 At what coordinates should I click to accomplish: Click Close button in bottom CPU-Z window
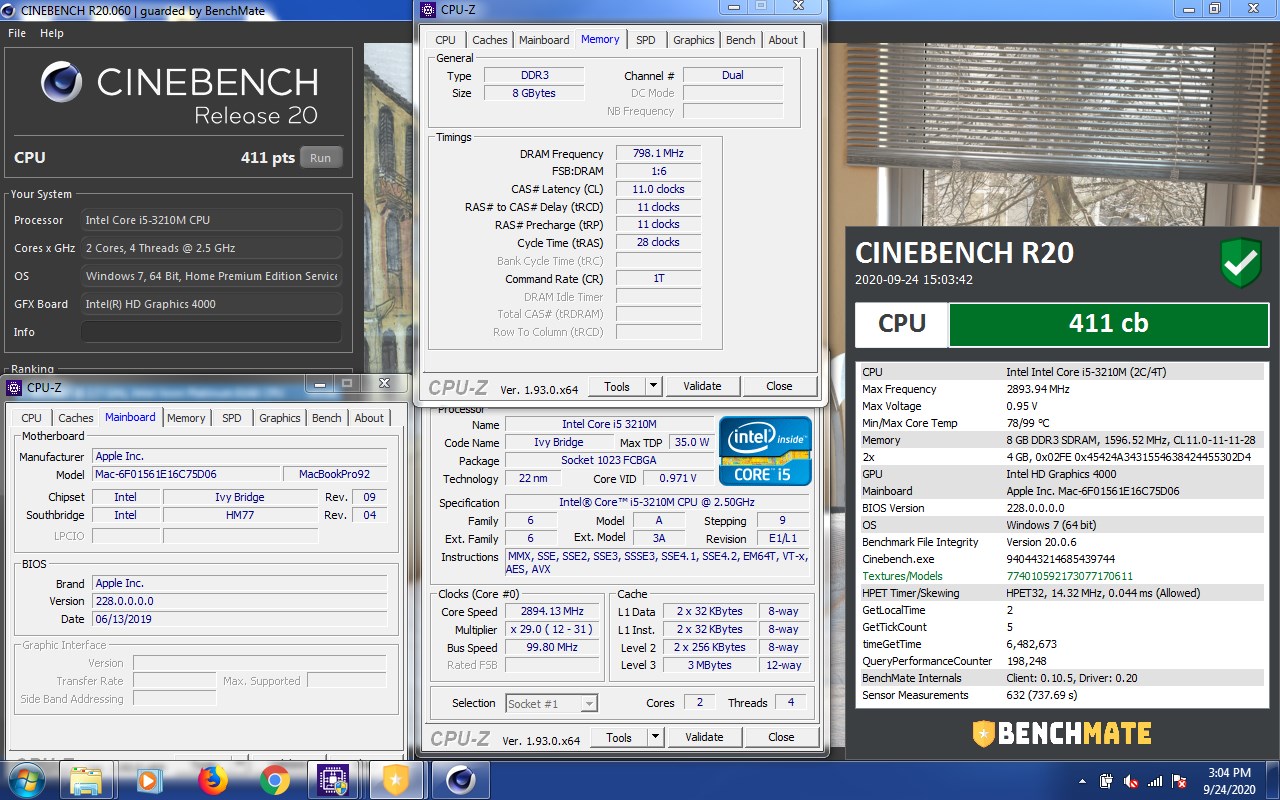[x=782, y=737]
